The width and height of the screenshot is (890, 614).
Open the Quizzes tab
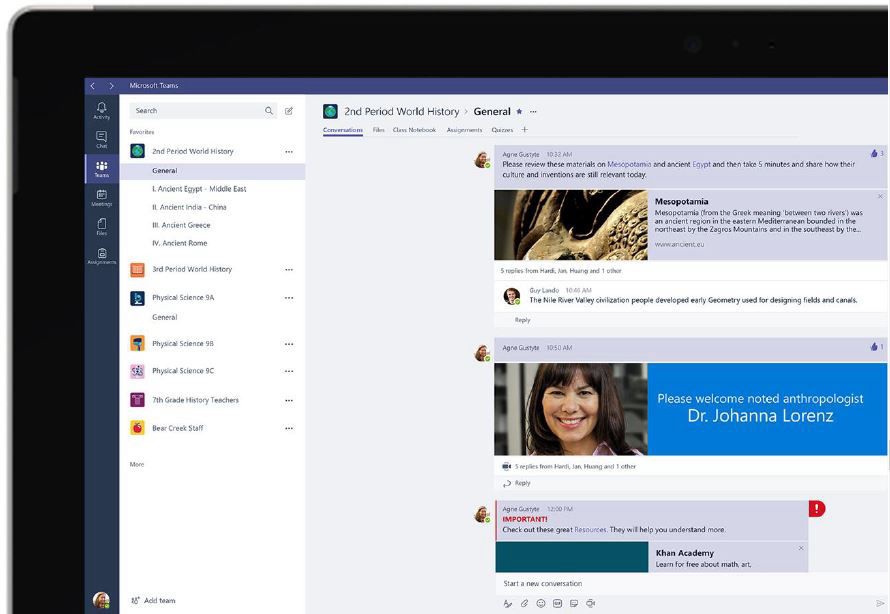point(502,130)
